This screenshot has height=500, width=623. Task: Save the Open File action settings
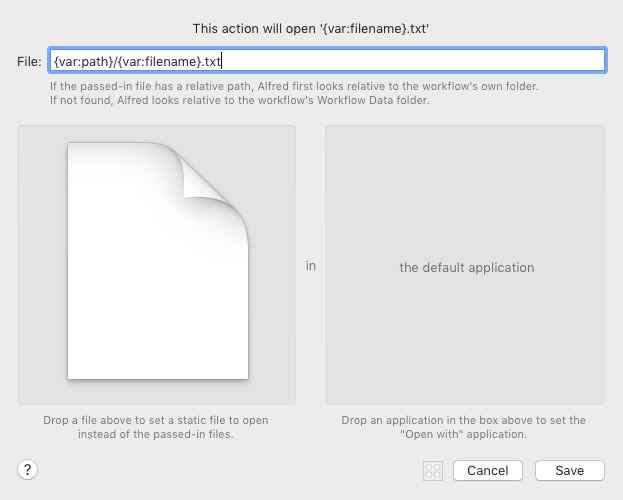click(570, 471)
